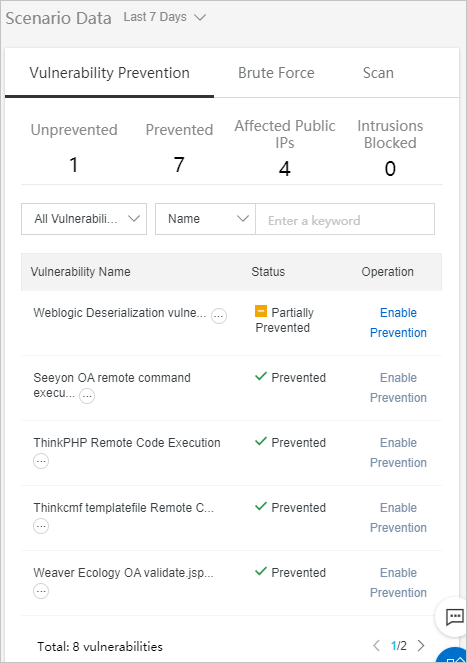Open ellipsis under Thinkcmf templatefile row

tap(41, 526)
